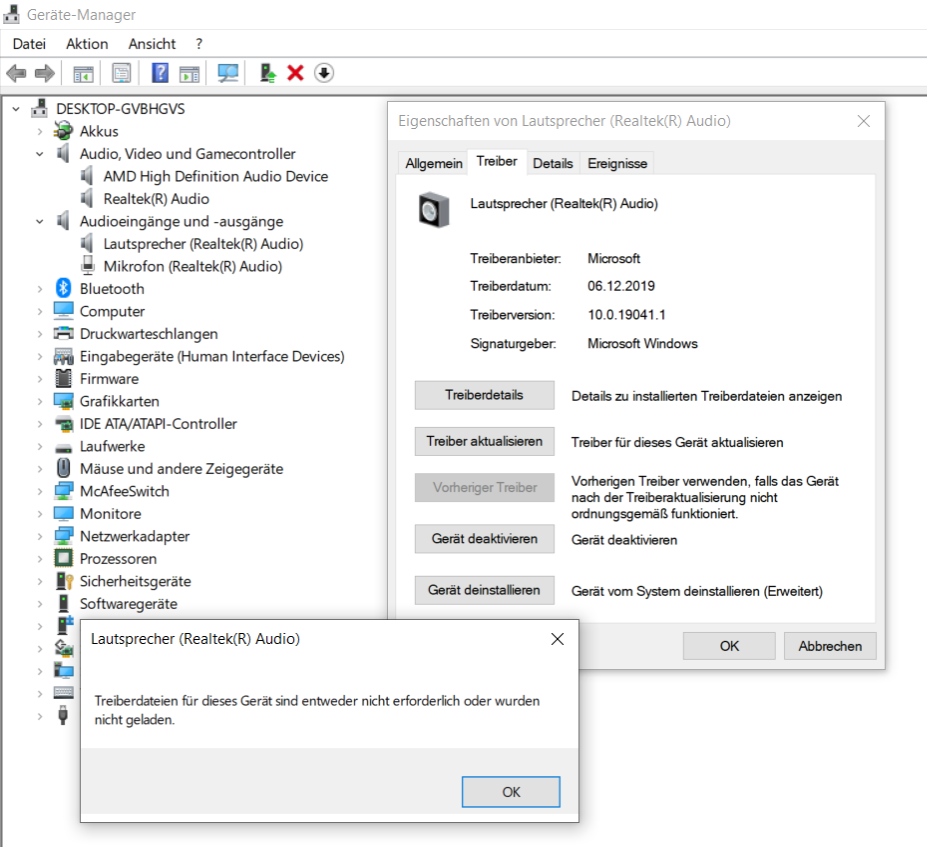Click the Bluetooth icon in device tree
Screen dimensions: 927x847
tap(63, 289)
